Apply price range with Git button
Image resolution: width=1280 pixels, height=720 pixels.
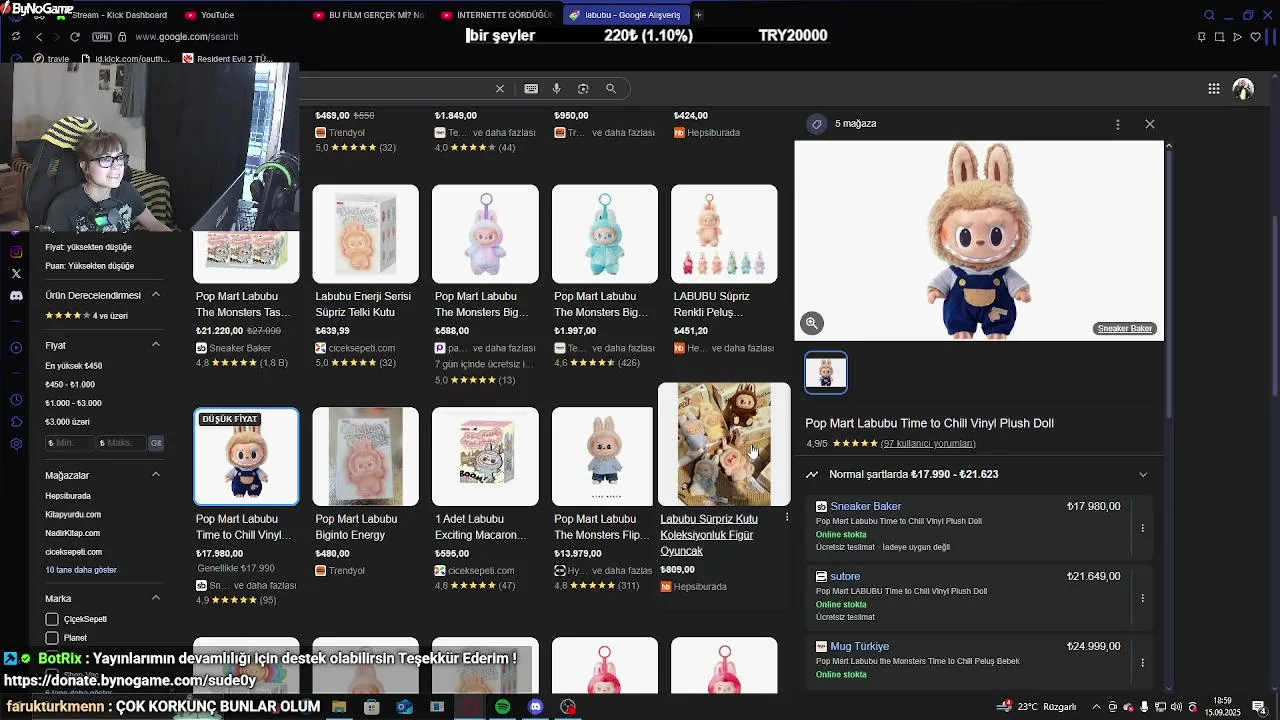click(156, 443)
